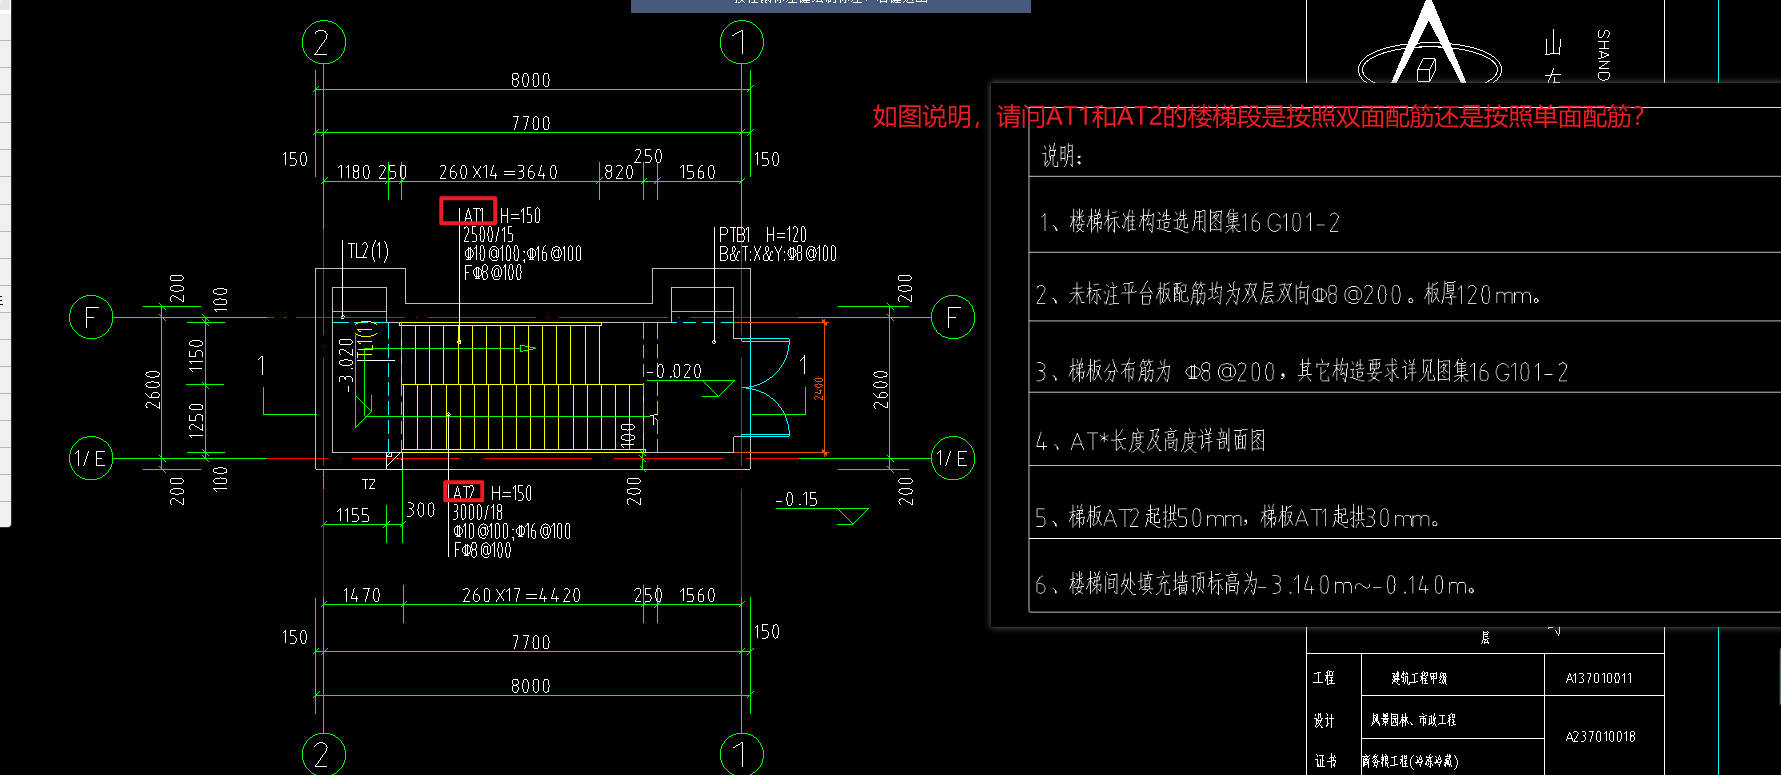Click note 1 about 图集16G101-2
This screenshot has width=1781, height=775.
[1189, 222]
